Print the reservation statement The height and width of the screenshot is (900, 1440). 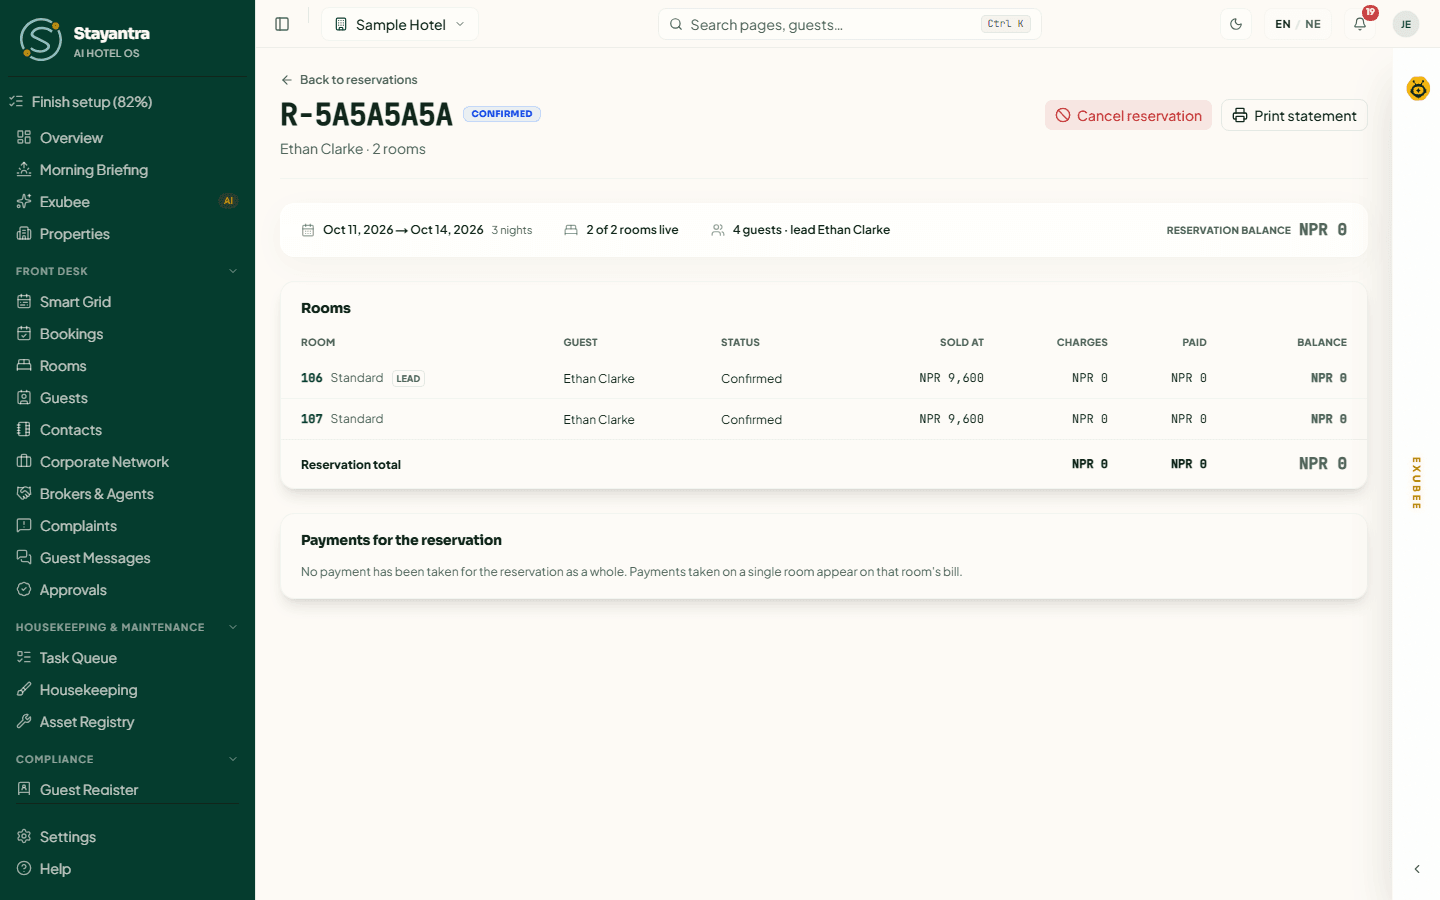pos(1294,115)
